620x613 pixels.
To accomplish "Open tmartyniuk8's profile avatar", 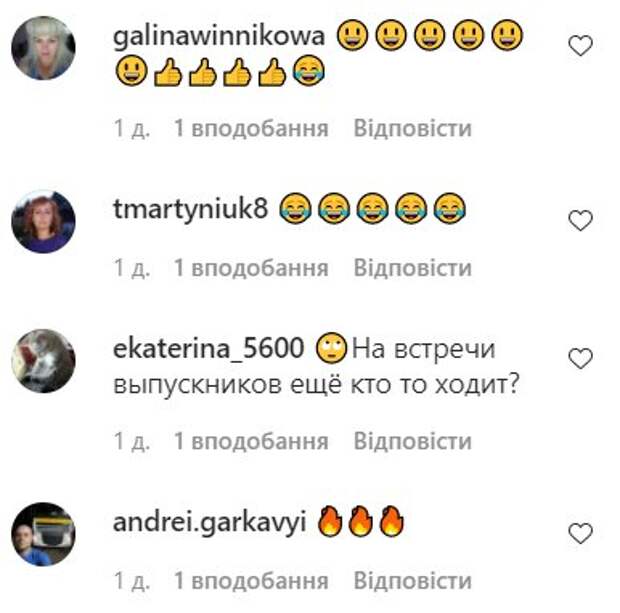I will (43, 221).
